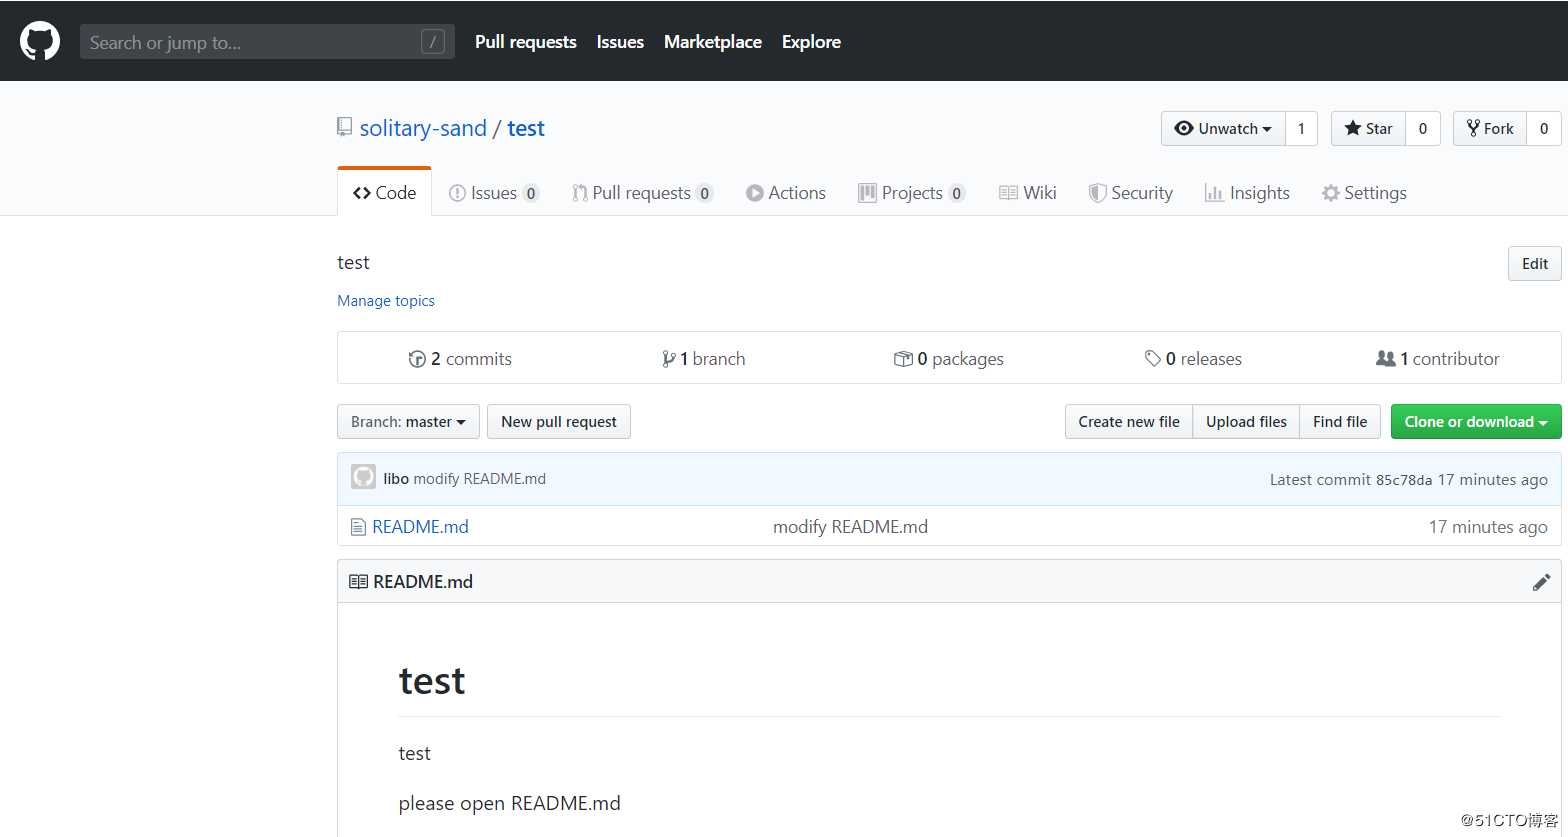Click the test heading in README
The width and height of the screenshot is (1568, 837).
pyautogui.click(x=432, y=680)
